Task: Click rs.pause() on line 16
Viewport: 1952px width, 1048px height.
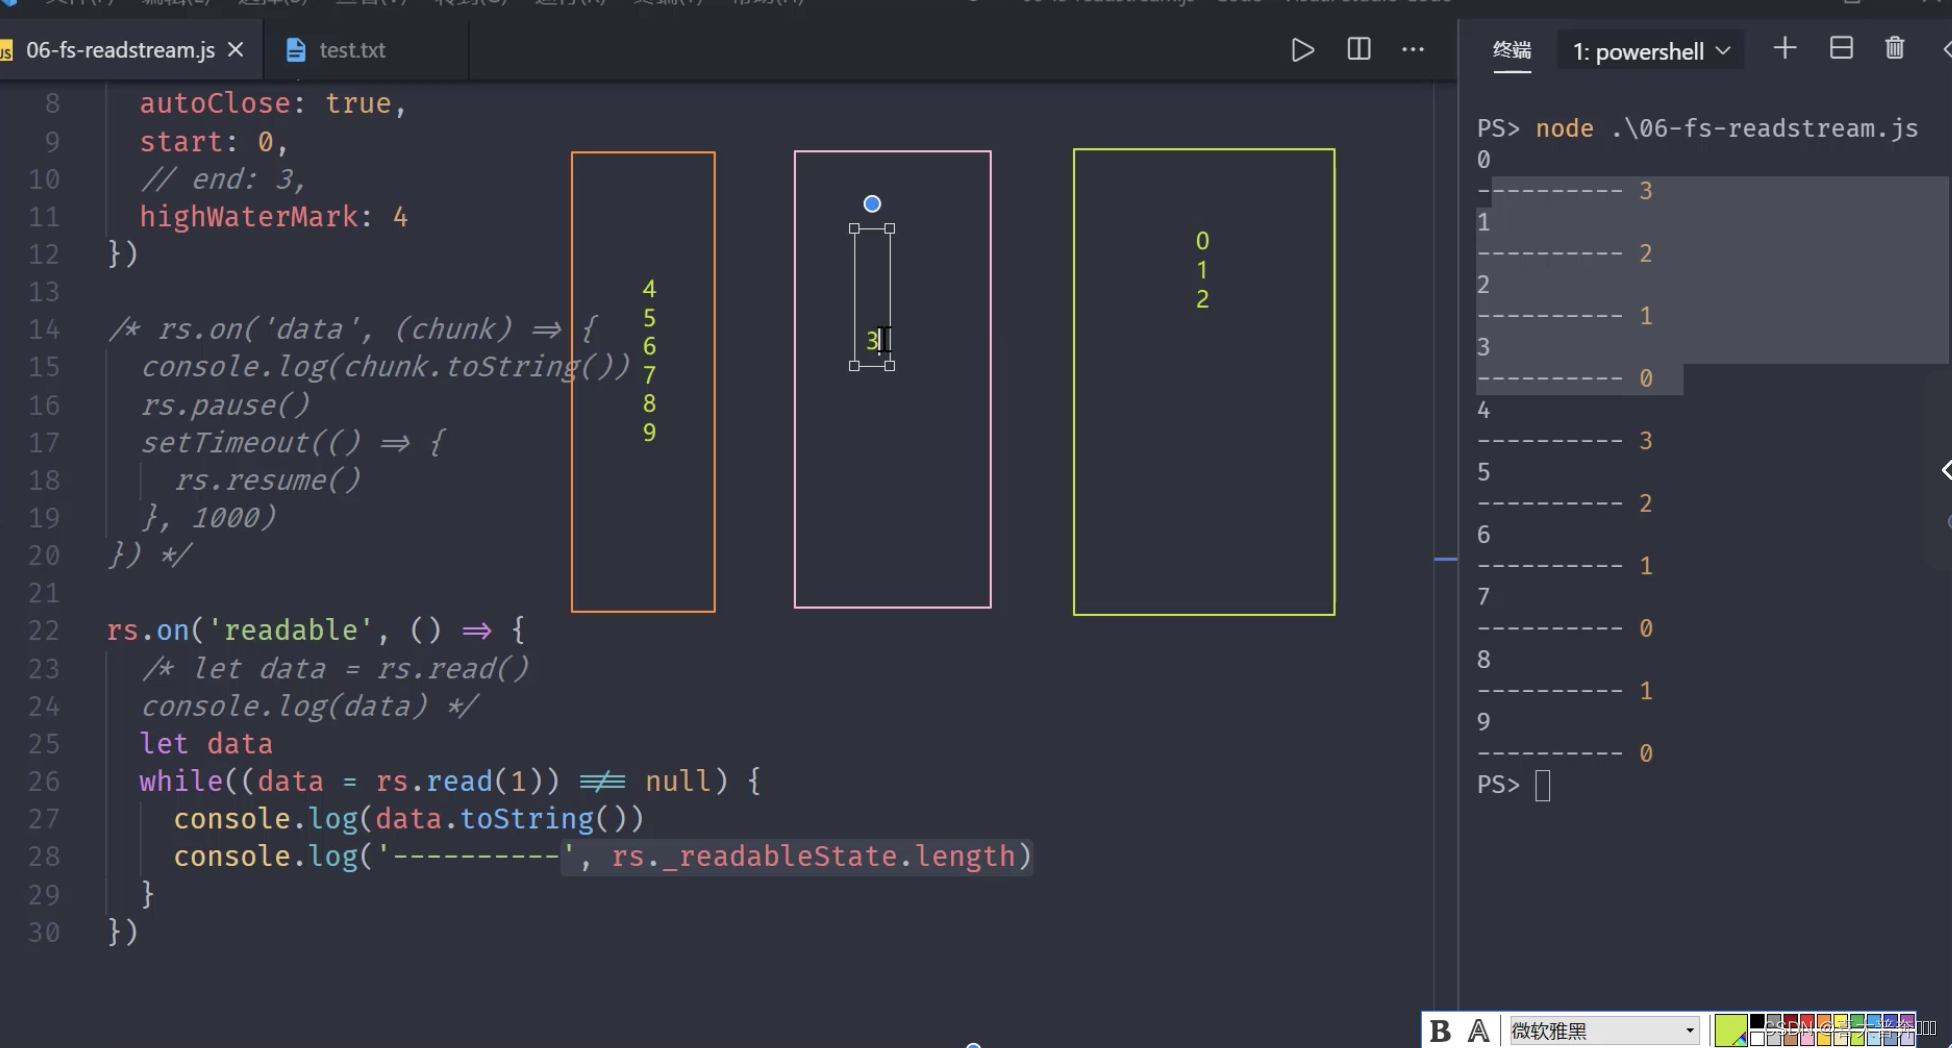Action: (225, 405)
